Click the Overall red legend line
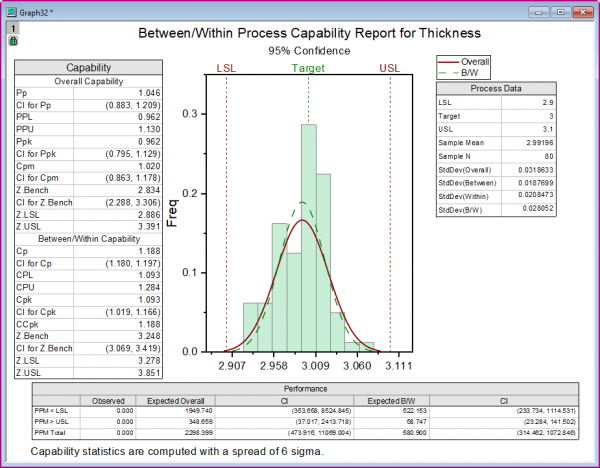Image resolution: width=600 pixels, height=468 pixels. coord(448,62)
